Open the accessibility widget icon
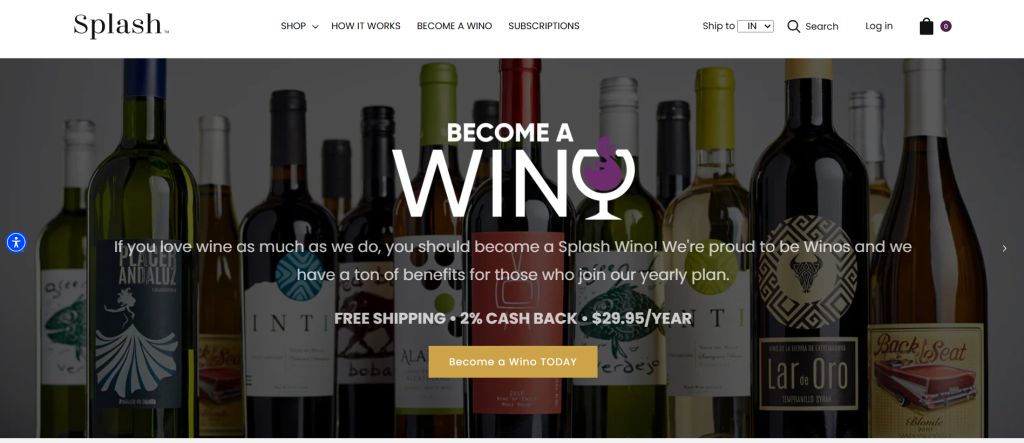This screenshot has height=443, width=1024. [16, 242]
